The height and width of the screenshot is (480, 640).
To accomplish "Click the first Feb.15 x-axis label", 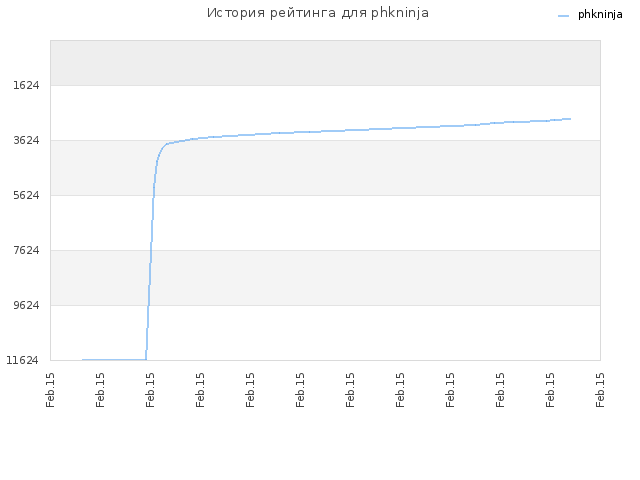I will tap(50, 390).
